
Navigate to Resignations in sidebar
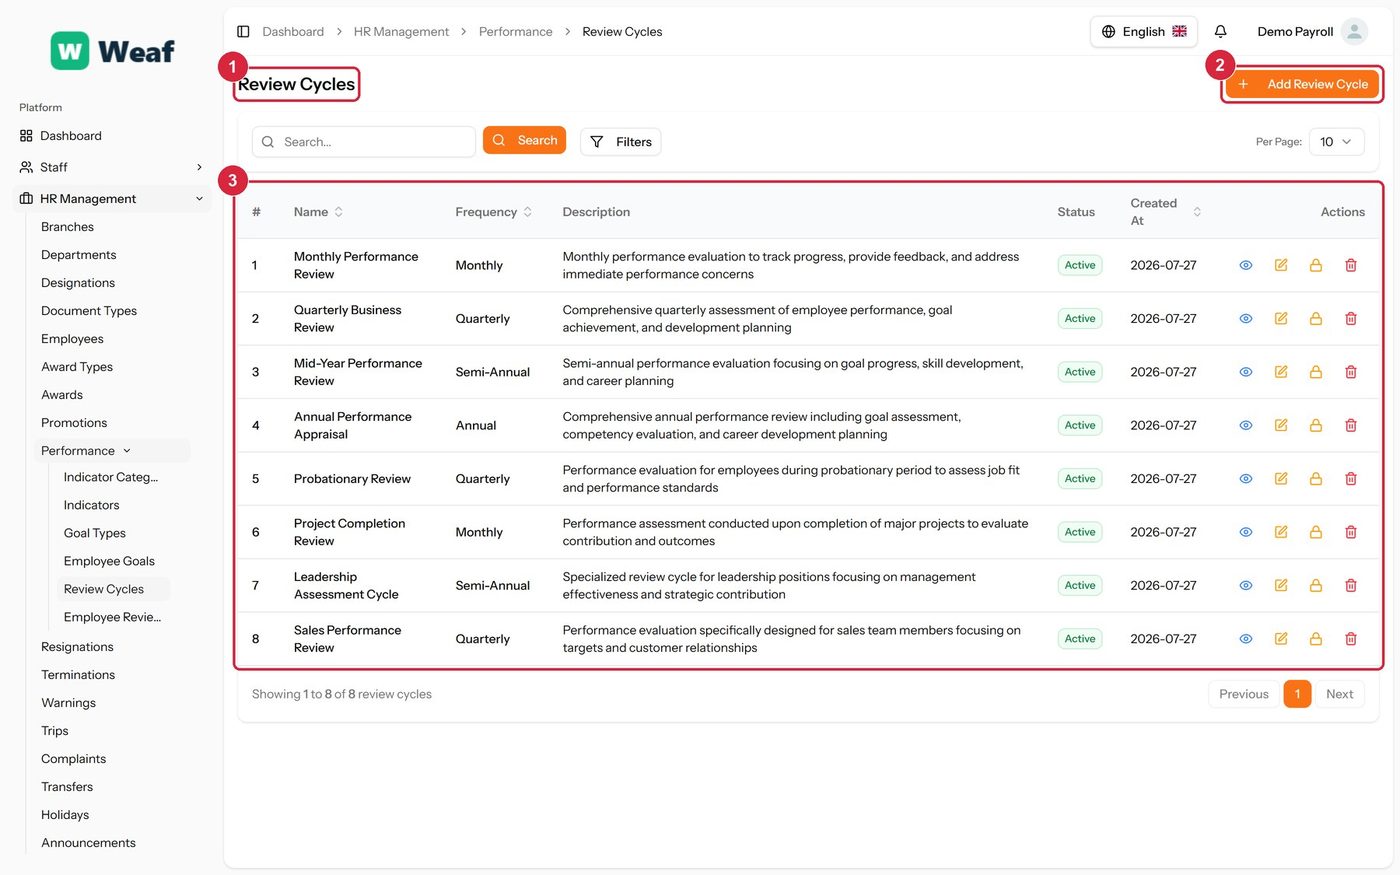(77, 647)
